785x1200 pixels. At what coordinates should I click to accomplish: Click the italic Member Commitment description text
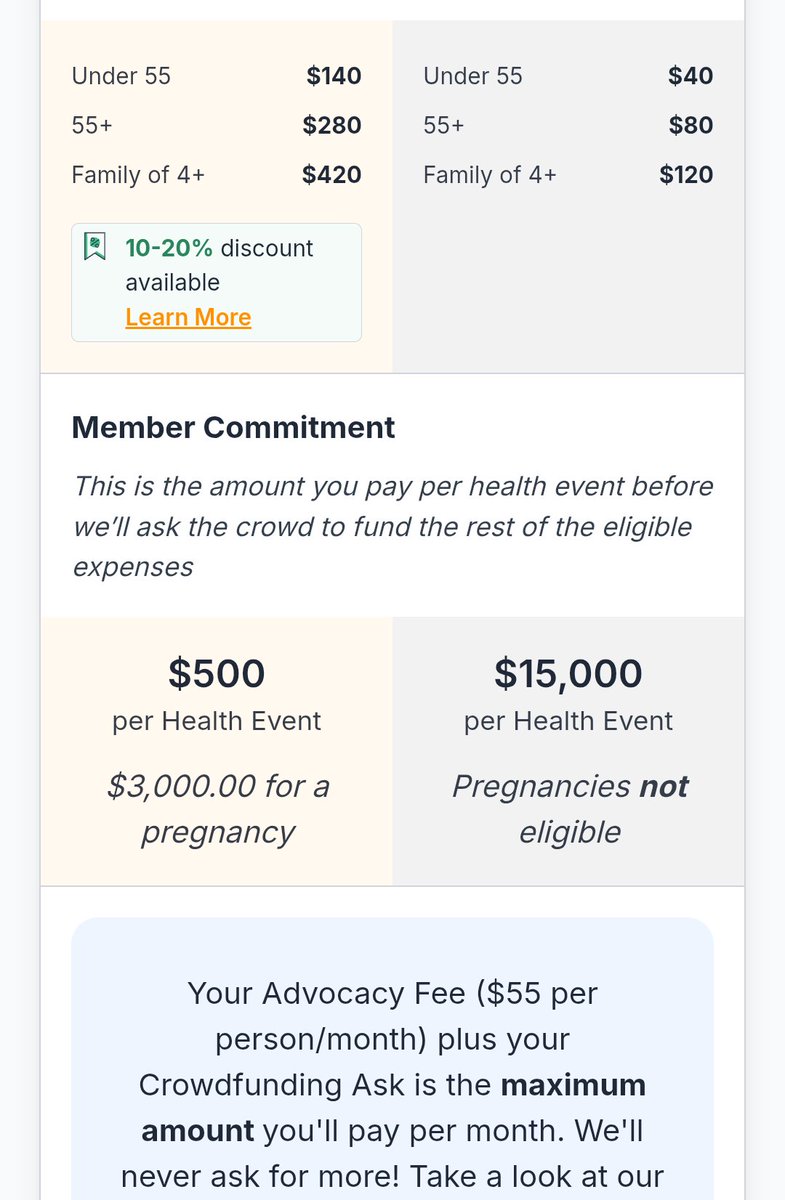(392, 526)
